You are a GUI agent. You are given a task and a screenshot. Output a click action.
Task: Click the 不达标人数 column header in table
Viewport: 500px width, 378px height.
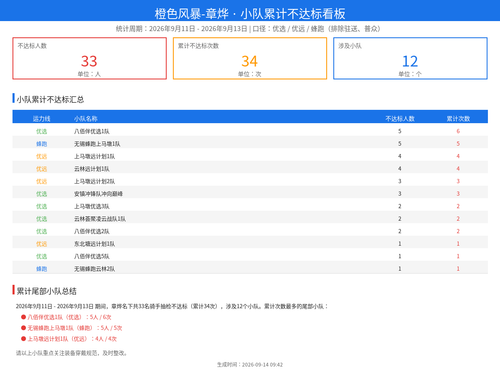tap(400, 119)
